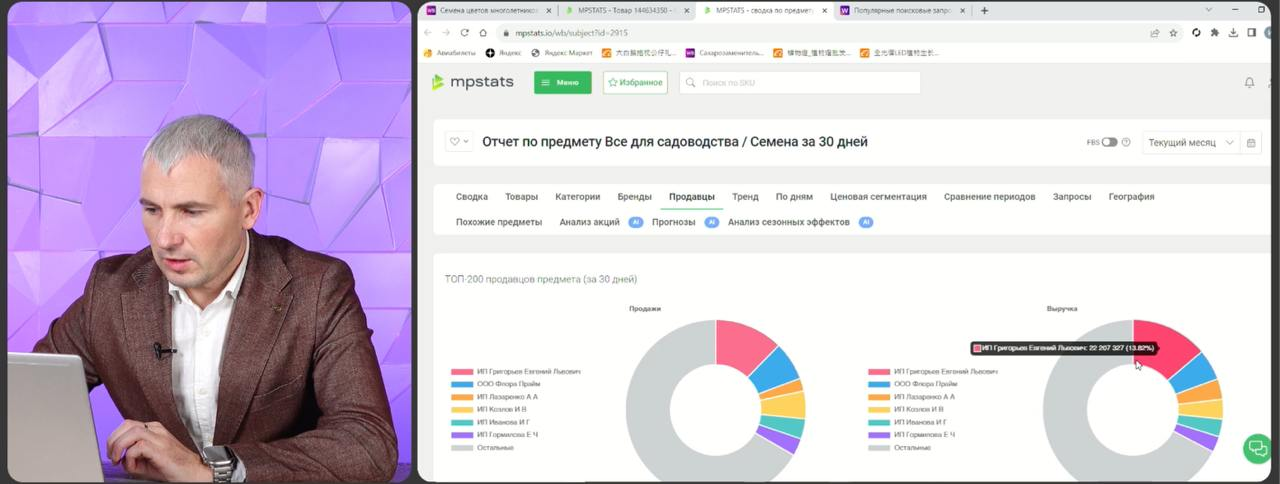
Task: Click the AI badge next to Анализ сезонных эффектов
Action: [866, 222]
